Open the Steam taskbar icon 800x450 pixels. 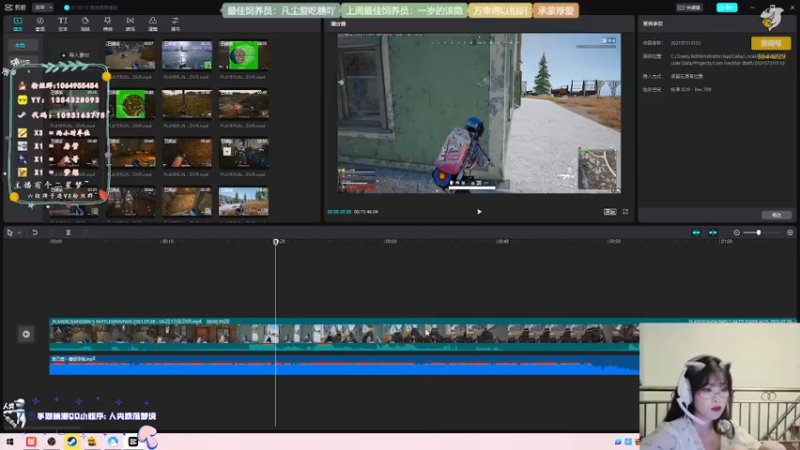pos(71,441)
